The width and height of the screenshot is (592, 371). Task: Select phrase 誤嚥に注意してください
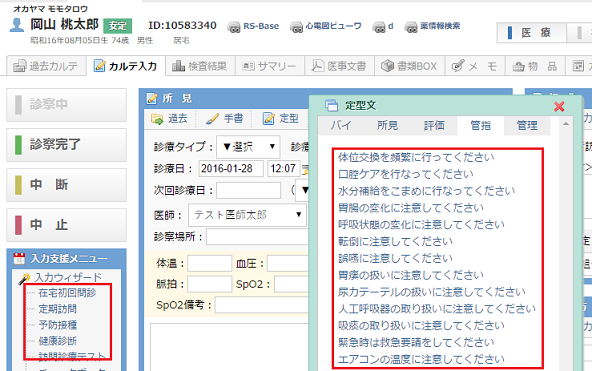(395, 258)
